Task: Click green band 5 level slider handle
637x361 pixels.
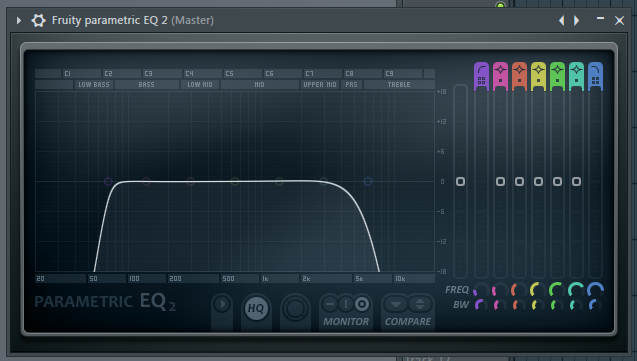Action: [557, 182]
